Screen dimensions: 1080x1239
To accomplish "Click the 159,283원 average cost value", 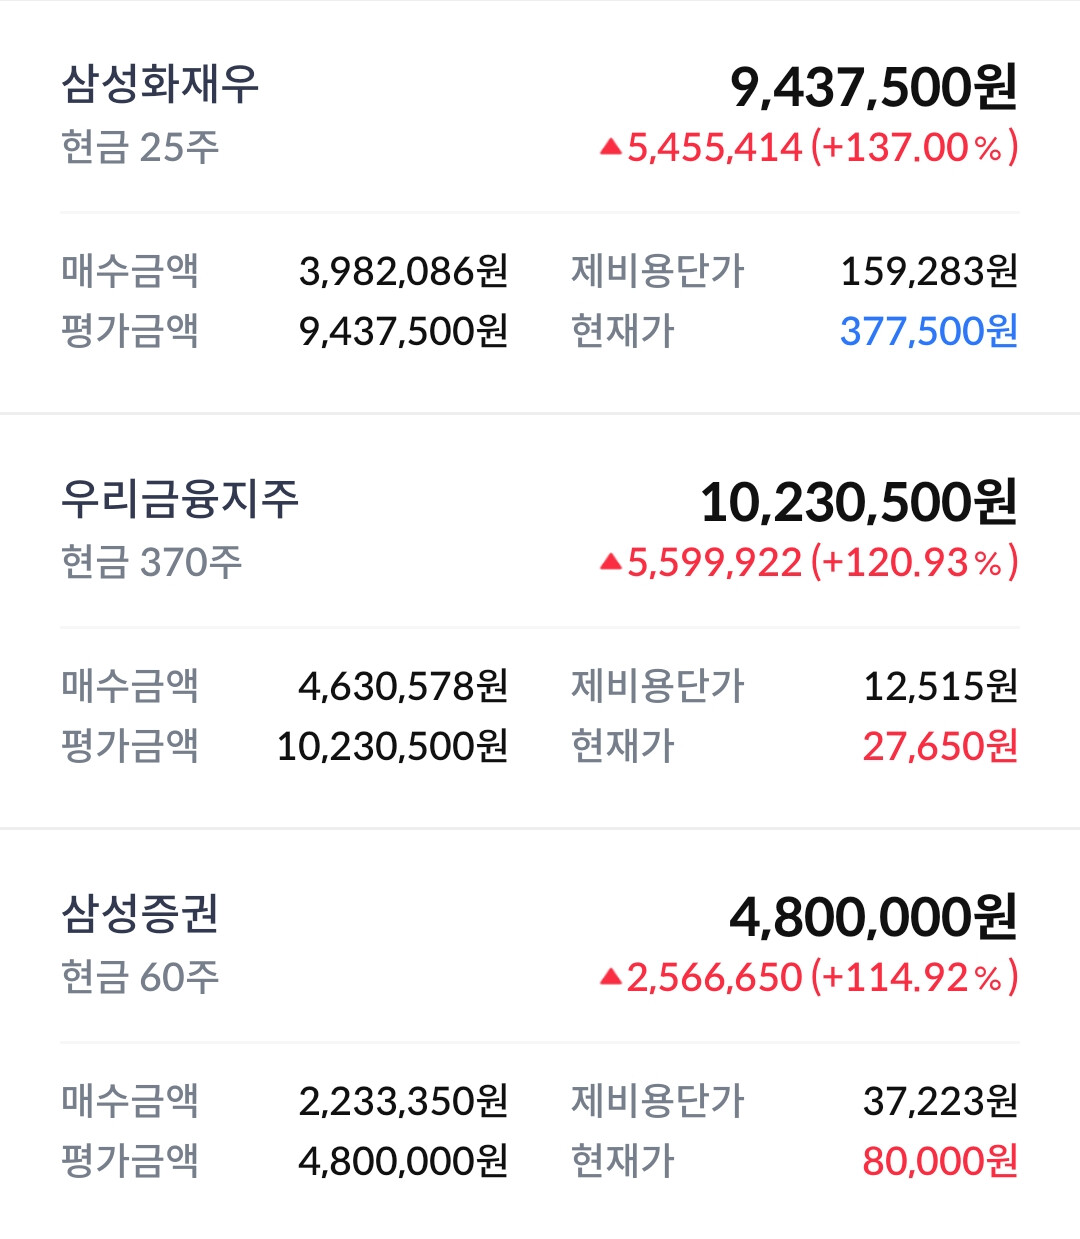I will pos(928,271).
